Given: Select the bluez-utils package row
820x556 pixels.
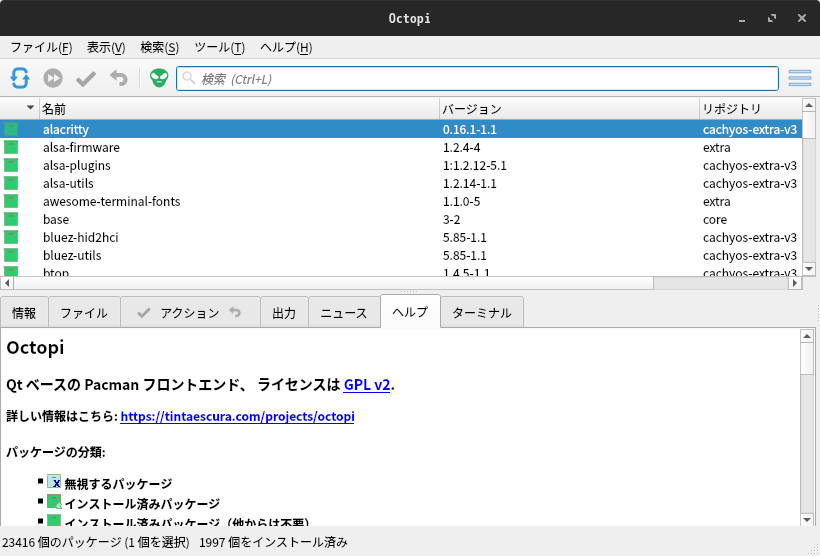Looking at the screenshot, I should tap(401, 255).
